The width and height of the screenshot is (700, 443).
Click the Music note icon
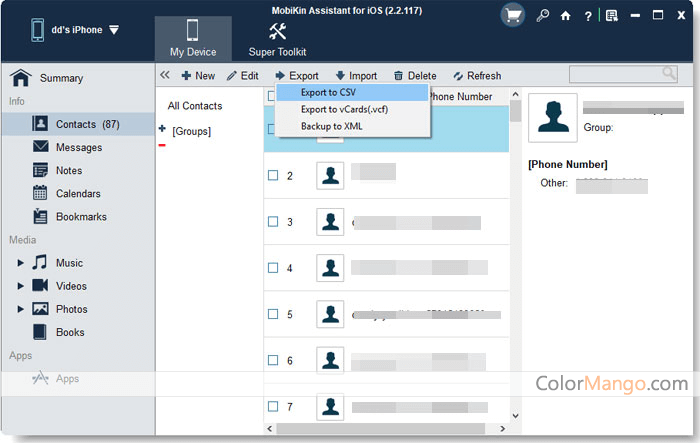[x=40, y=263]
